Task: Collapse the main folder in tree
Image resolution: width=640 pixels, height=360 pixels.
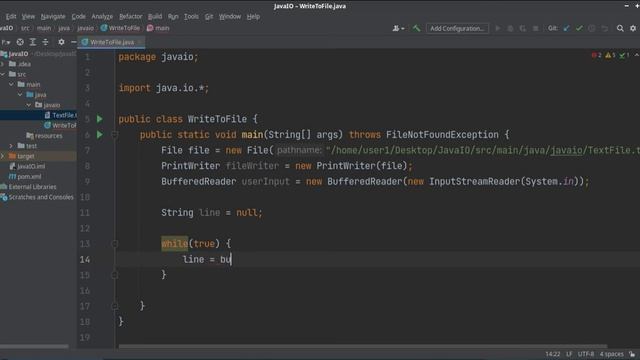Action: [11, 84]
